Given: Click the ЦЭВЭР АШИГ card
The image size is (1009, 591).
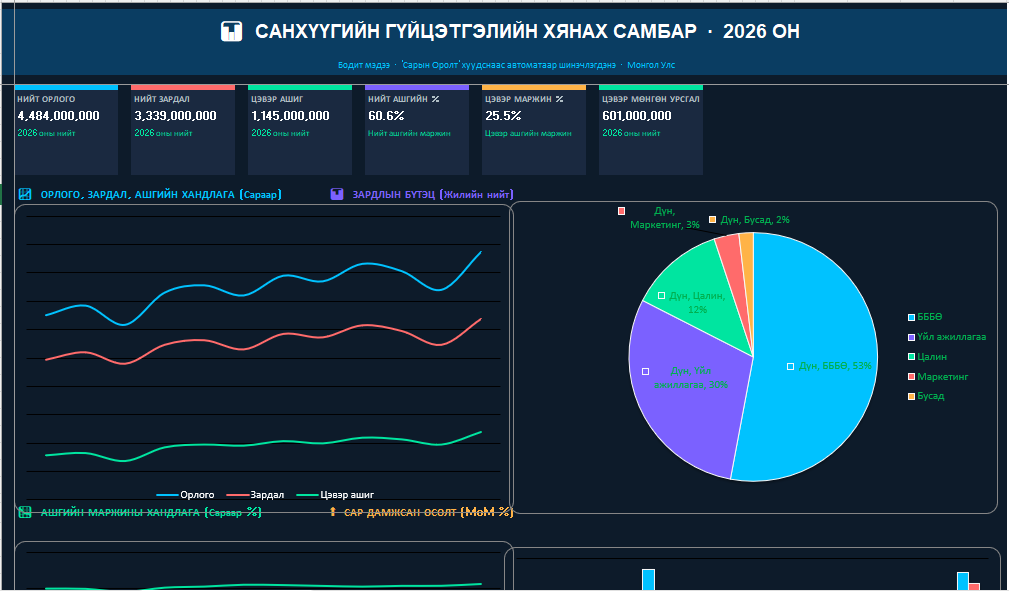Looking at the screenshot, I should pos(300,130).
